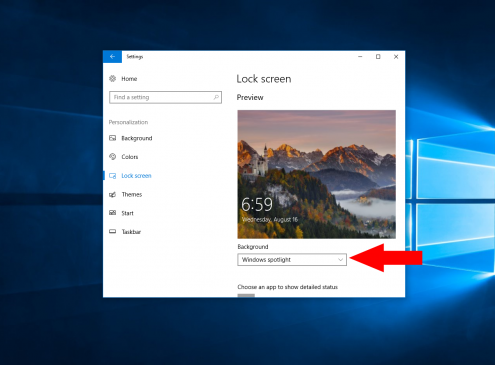Click the Home link label
Image resolution: width=495 pixels, height=365 pixels.
point(129,79)
